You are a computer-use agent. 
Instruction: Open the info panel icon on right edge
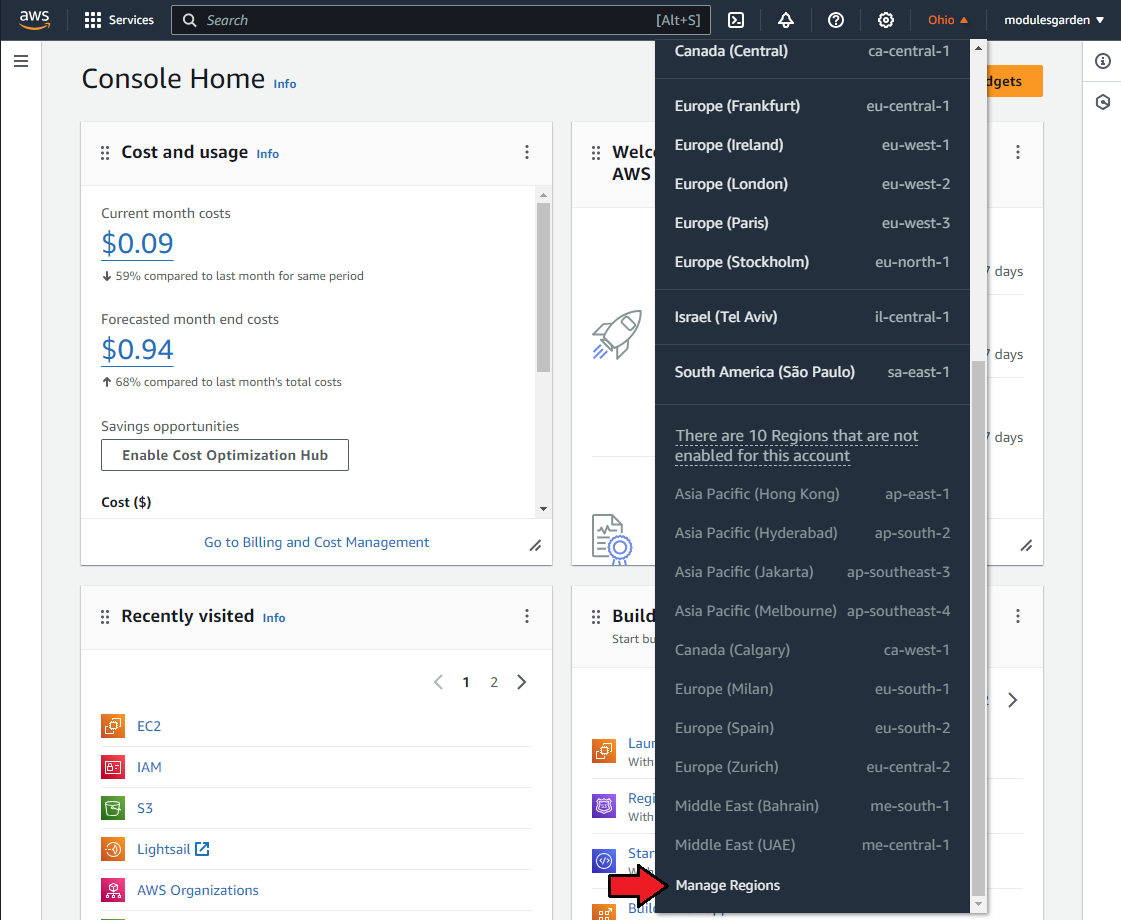pos(1102,61)
